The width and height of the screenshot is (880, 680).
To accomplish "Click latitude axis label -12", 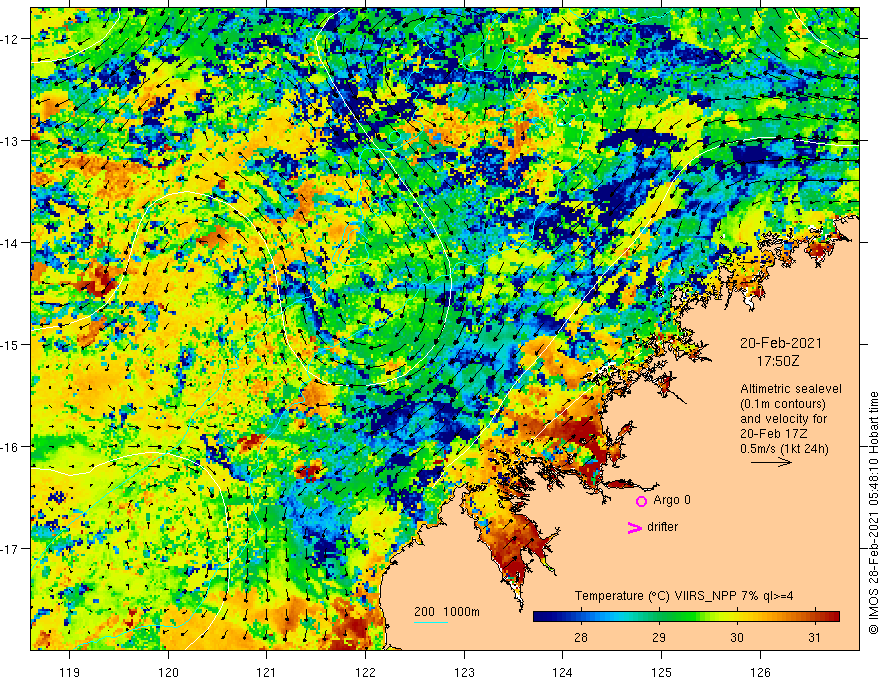I will click(x=10, y=39).
